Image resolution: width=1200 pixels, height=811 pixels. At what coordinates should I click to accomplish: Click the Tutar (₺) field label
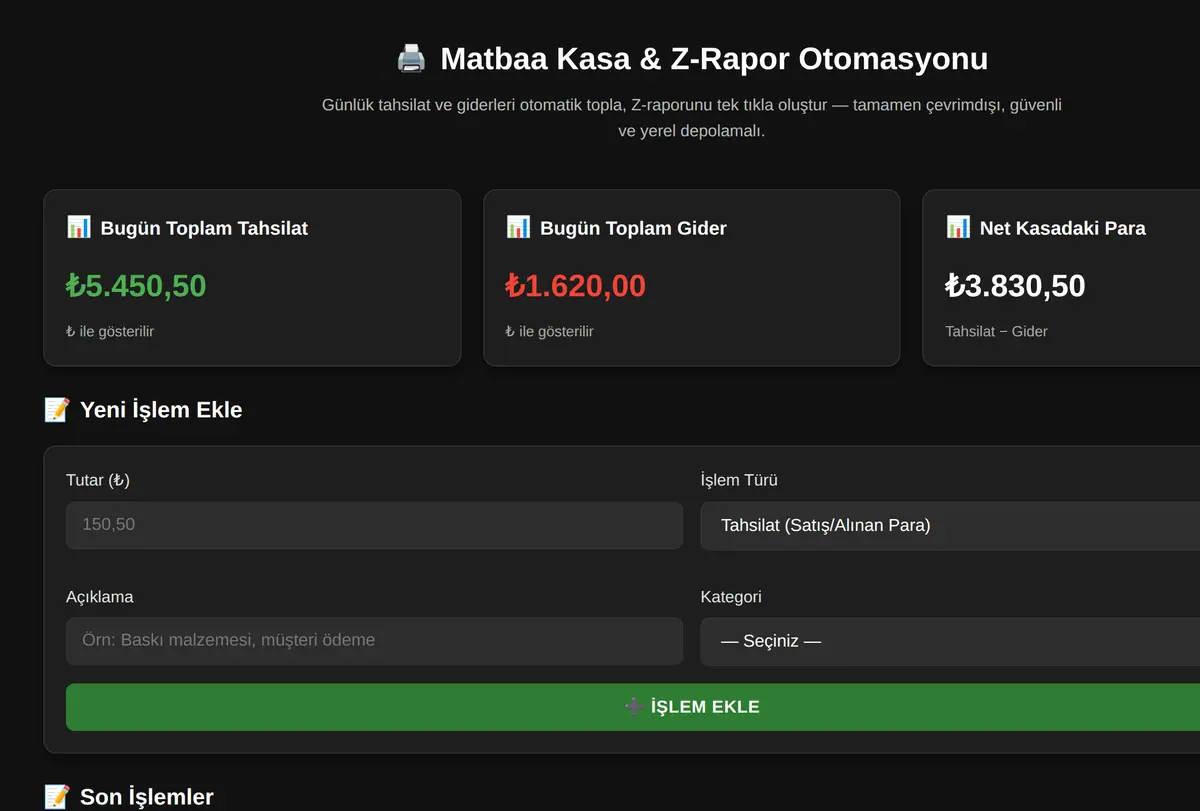98,480
